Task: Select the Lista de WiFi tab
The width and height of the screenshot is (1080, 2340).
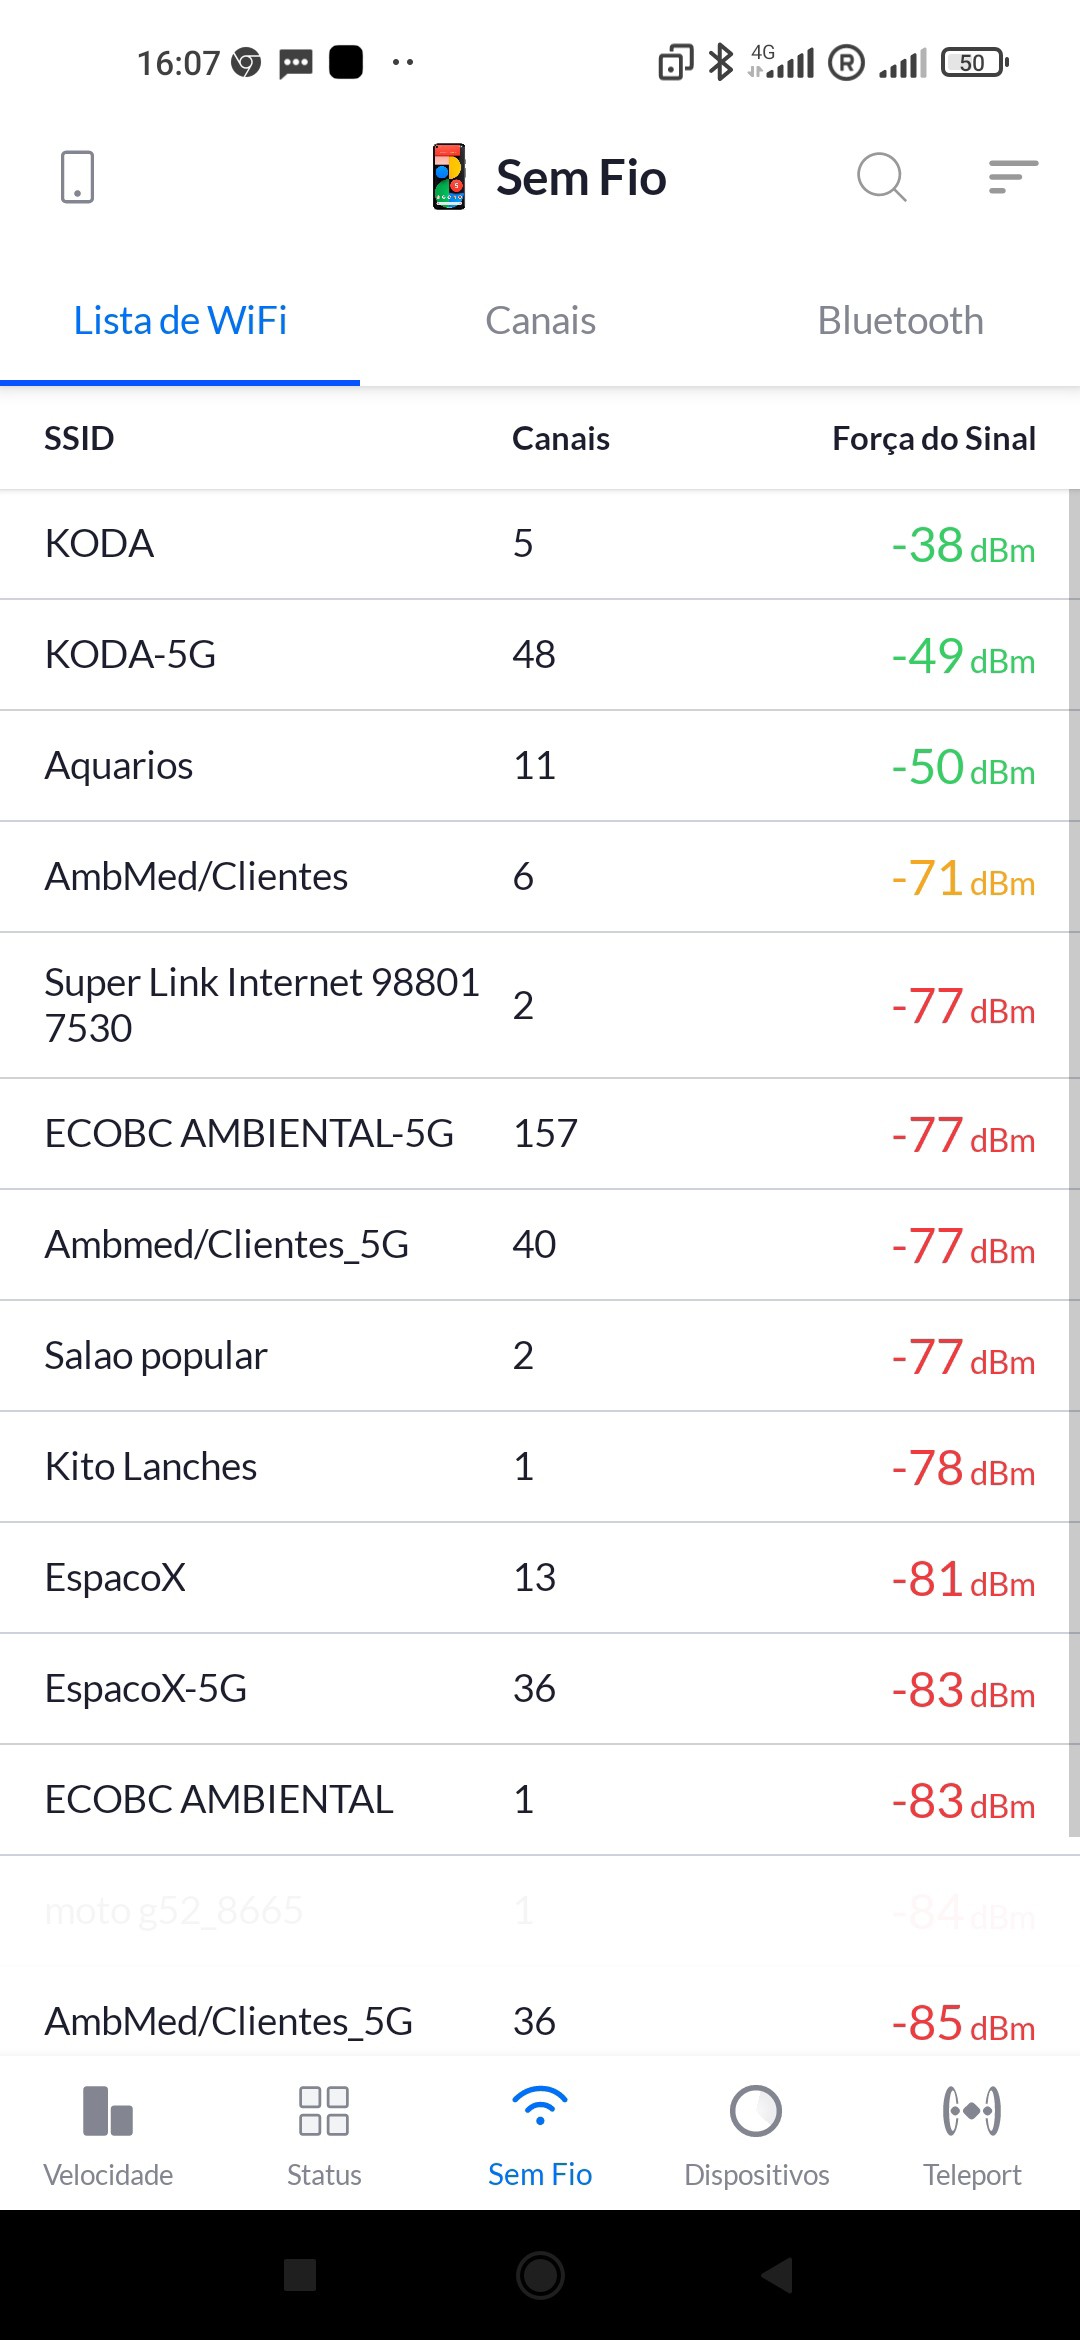Action: pyautogui.click(x=180, y=321)
